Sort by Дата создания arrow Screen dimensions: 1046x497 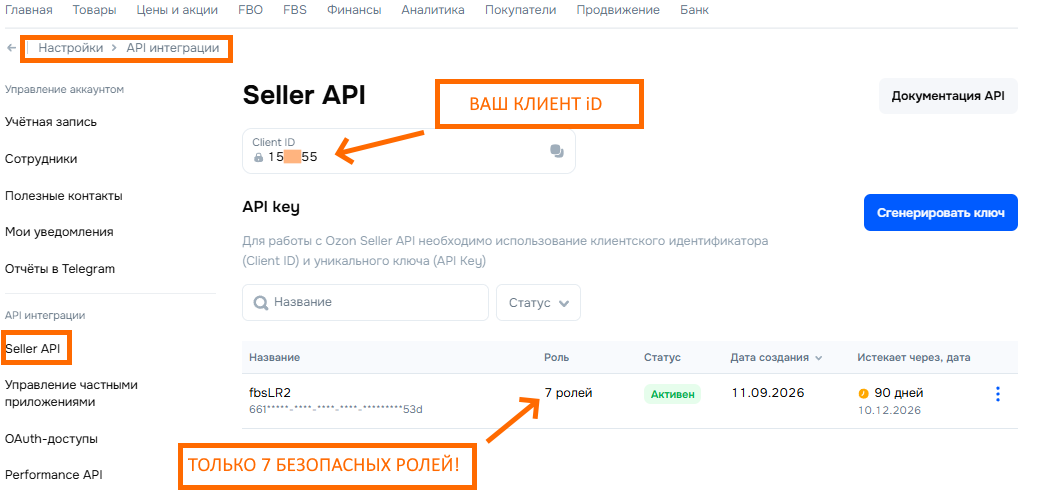(x=819, y=358)
